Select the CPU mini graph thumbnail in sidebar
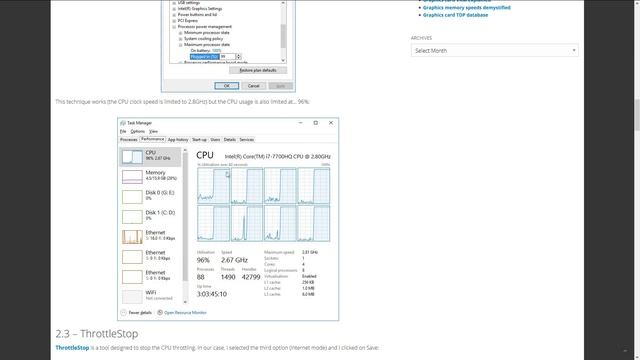This screenshot has width=640, height=360. [132, 157]
